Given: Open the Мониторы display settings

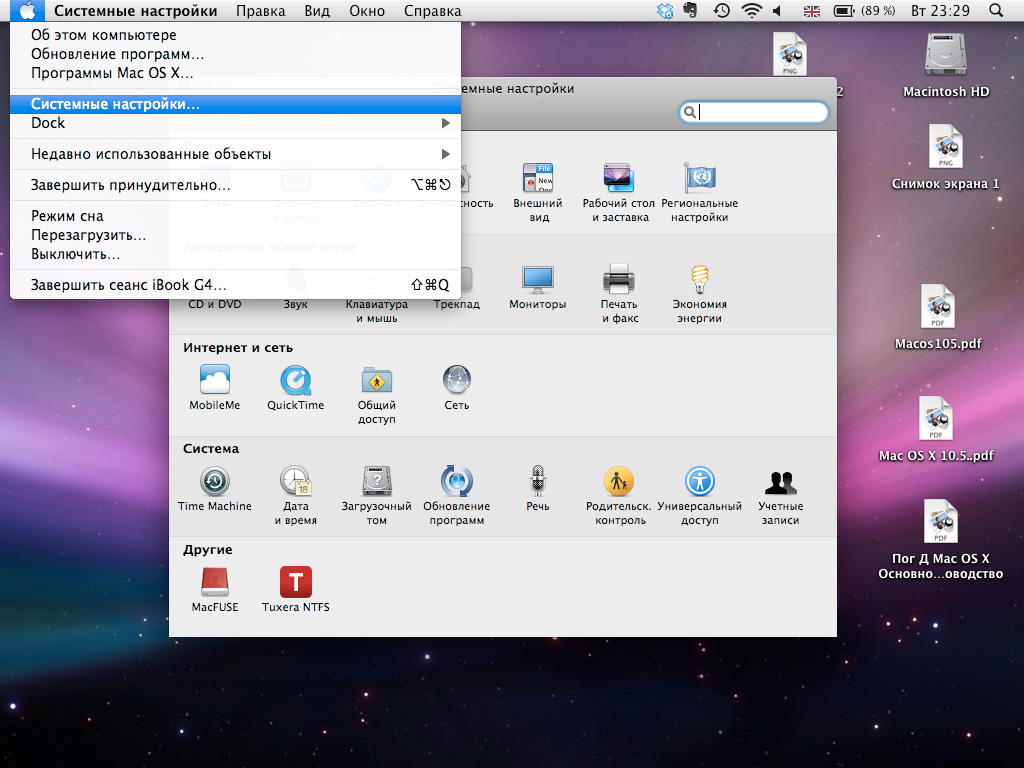Looking at the screenshot, I should coord(537,286).
